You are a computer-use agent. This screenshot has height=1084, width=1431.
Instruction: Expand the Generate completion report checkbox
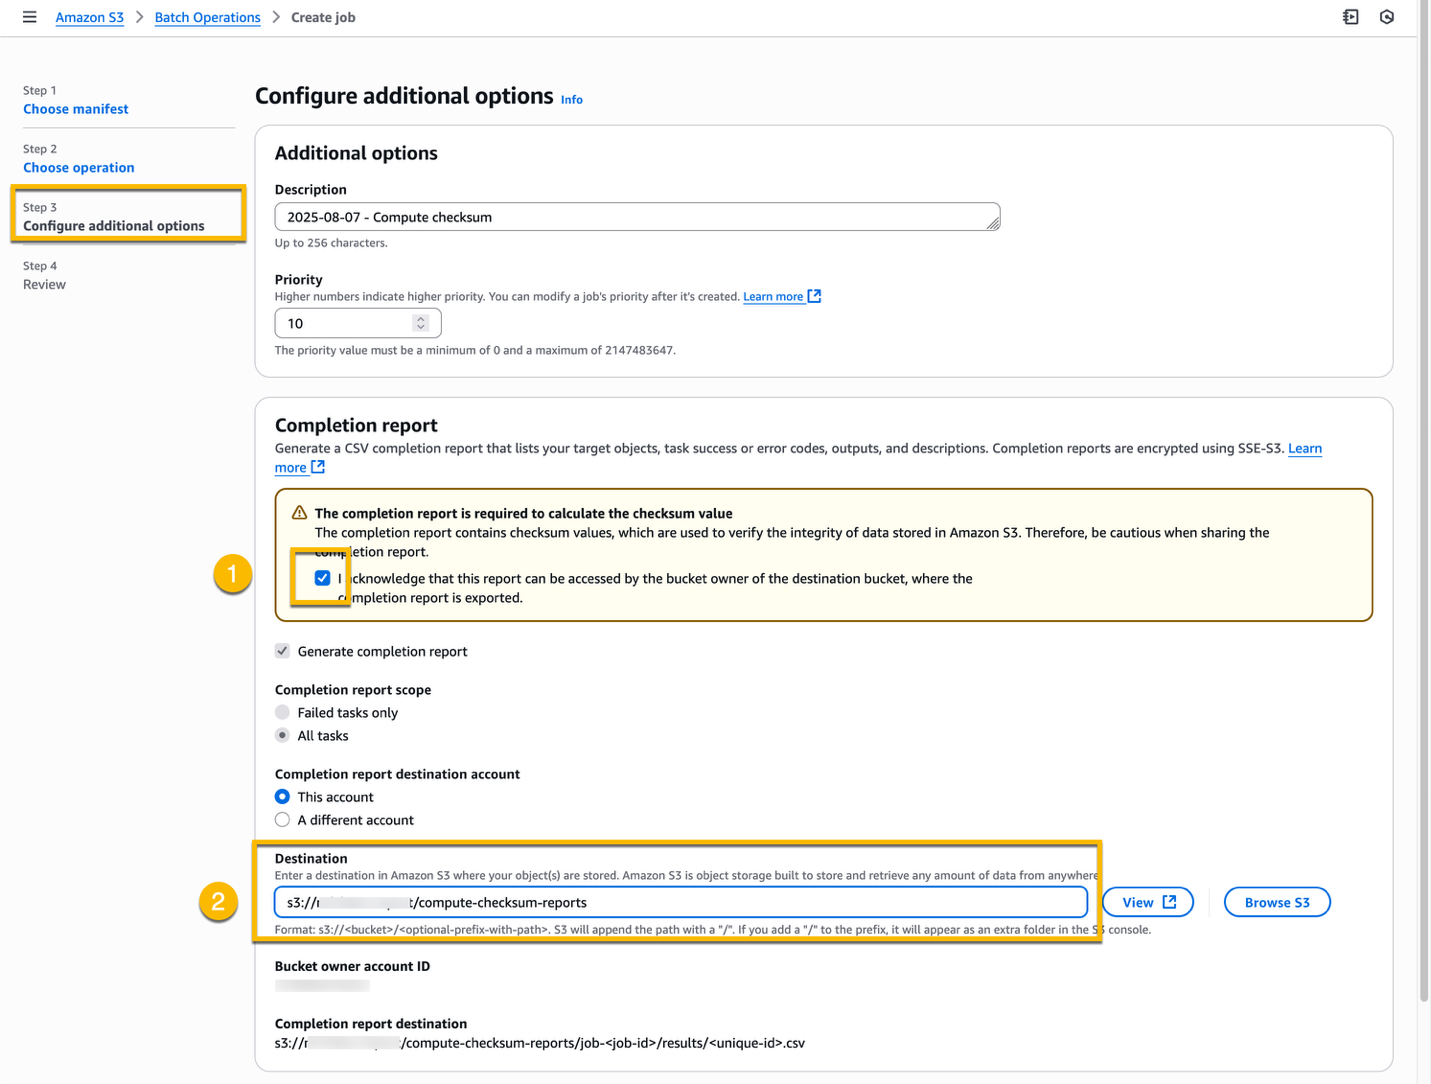point(283,650)
